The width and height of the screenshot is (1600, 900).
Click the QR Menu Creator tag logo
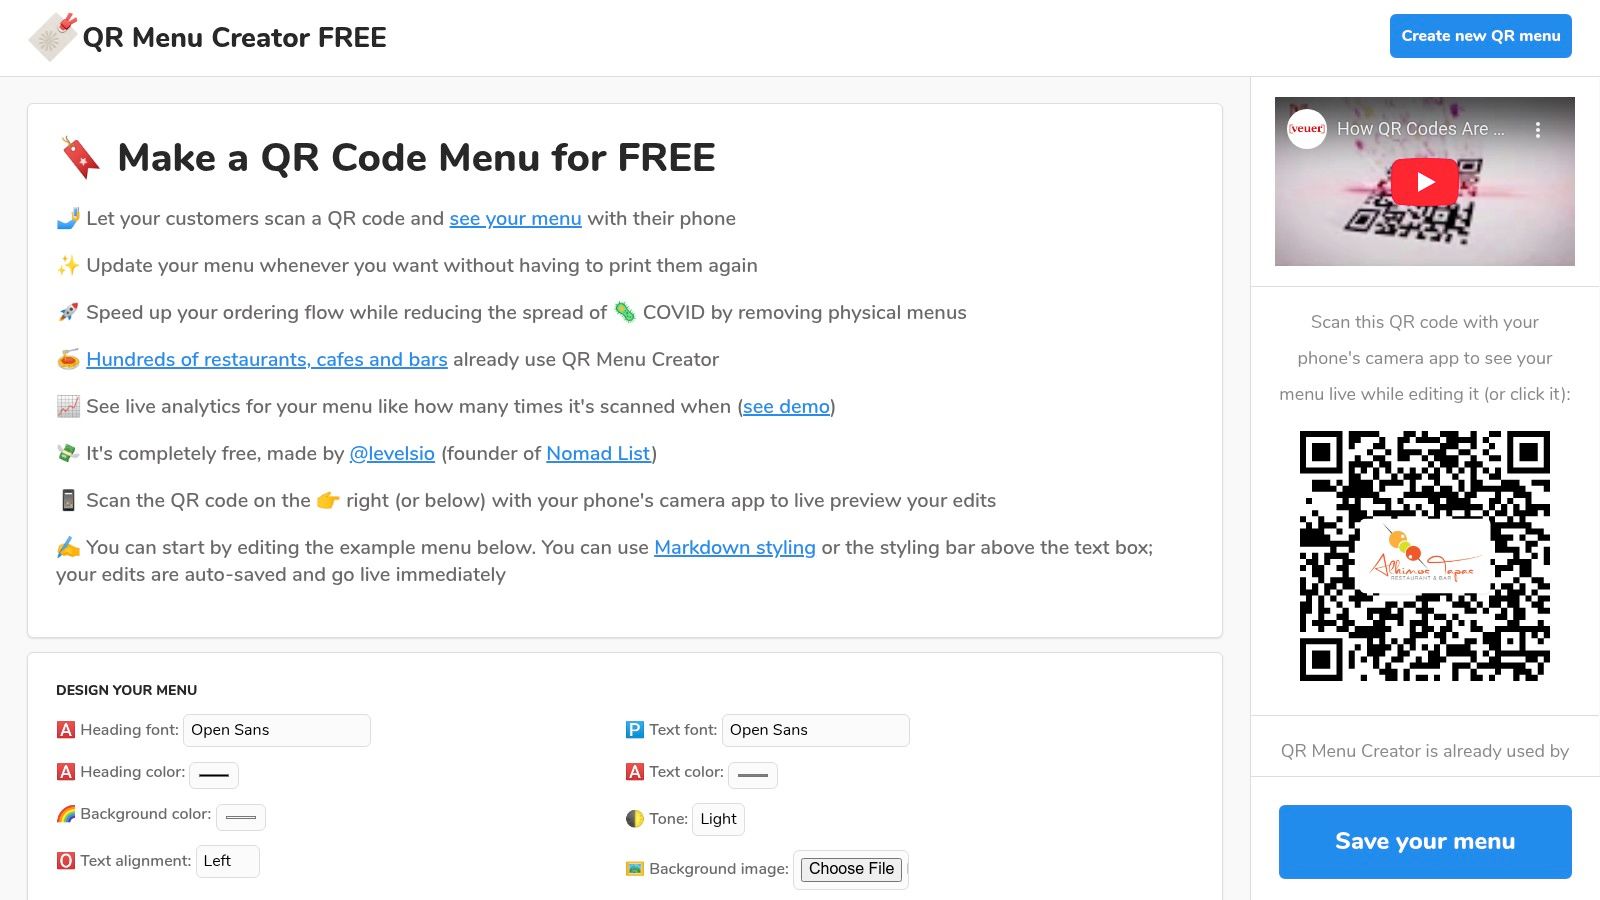pyautogui.click(x=53, y=36)
